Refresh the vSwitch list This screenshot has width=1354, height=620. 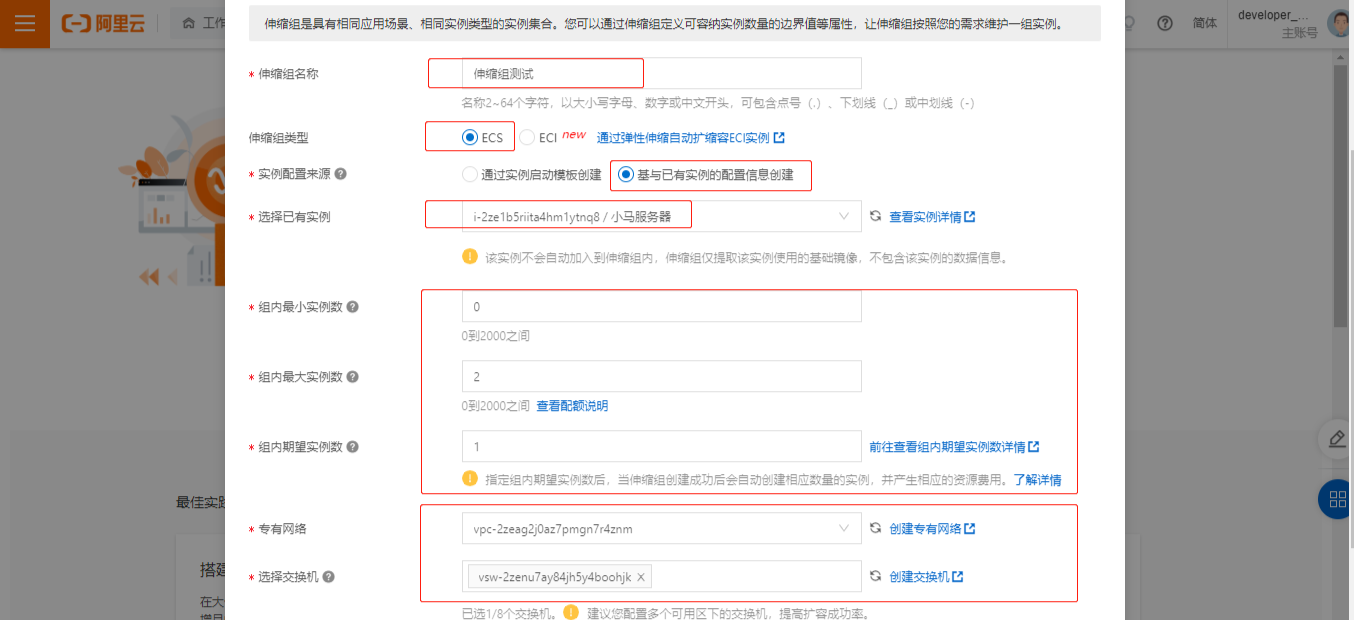point(875,576)
